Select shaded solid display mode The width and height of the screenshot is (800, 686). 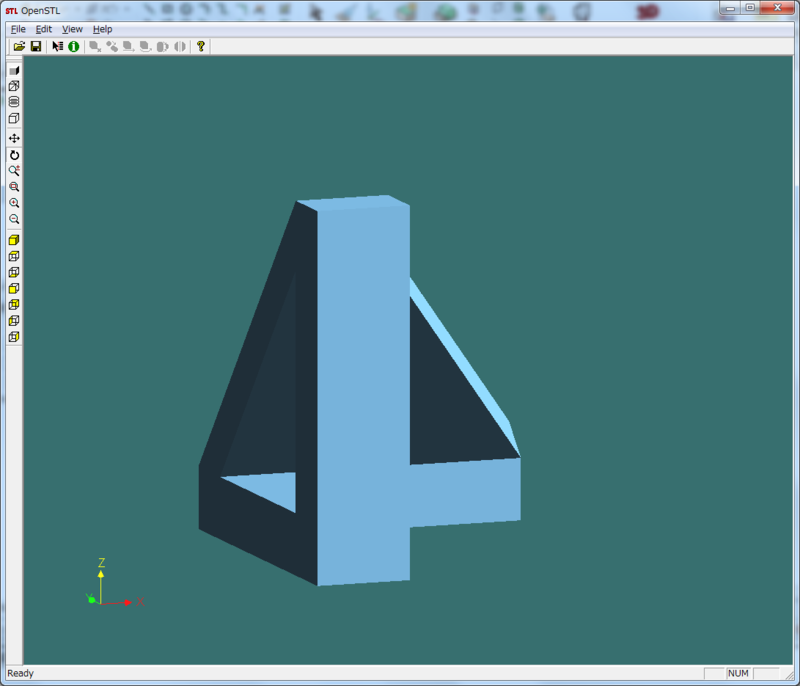pyautogui.click(x=14, y=70)
